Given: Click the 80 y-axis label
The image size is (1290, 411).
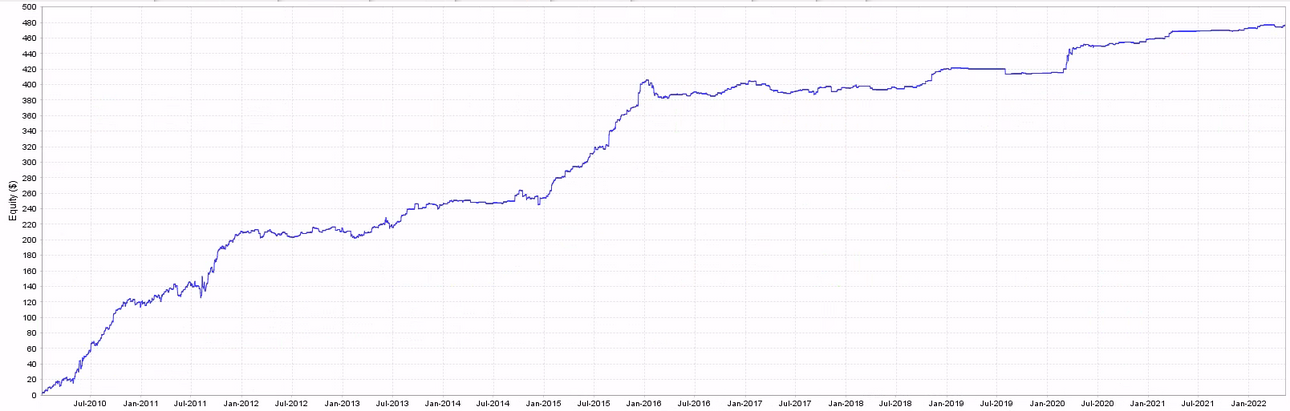Looking at the screenshot, I should (32, 333).
